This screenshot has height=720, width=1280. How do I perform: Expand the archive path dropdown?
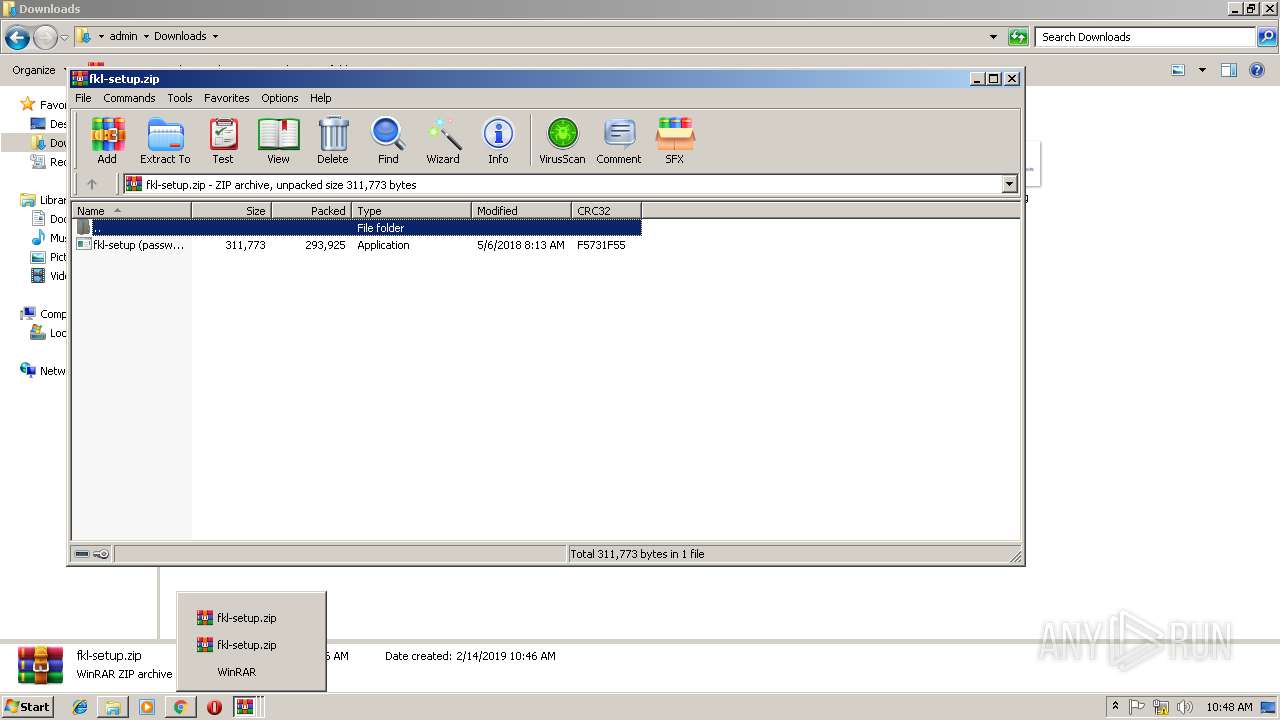(x=1009, y=184)
